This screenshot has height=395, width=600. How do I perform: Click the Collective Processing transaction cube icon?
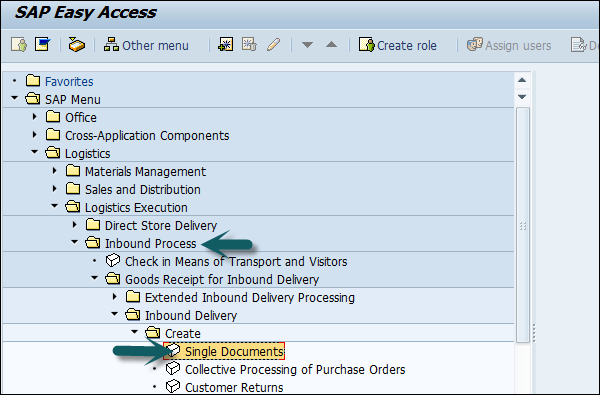coord(173,369)
